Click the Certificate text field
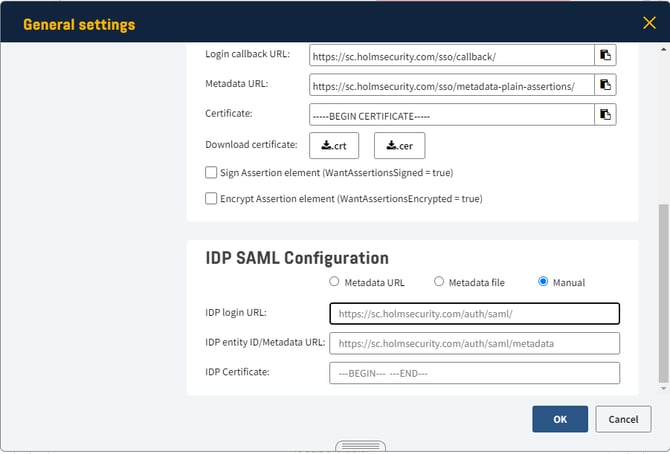Image resolution: width=670 pixels, height=454 pixels. 452,115
